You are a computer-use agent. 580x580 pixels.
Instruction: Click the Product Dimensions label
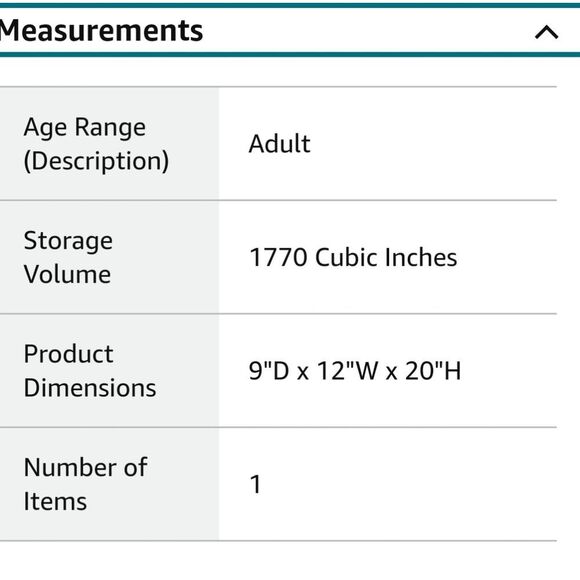point(90,371)
